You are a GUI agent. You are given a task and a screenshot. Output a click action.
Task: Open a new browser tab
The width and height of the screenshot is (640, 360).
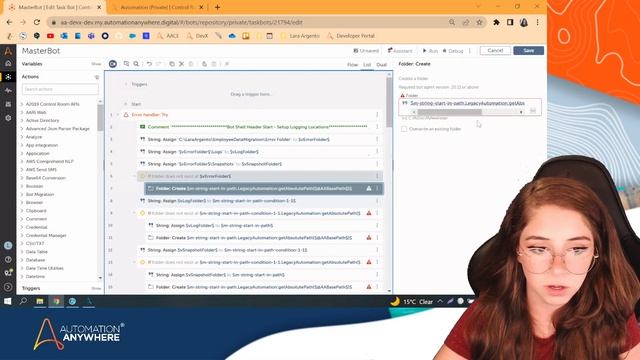coord(217,7)
